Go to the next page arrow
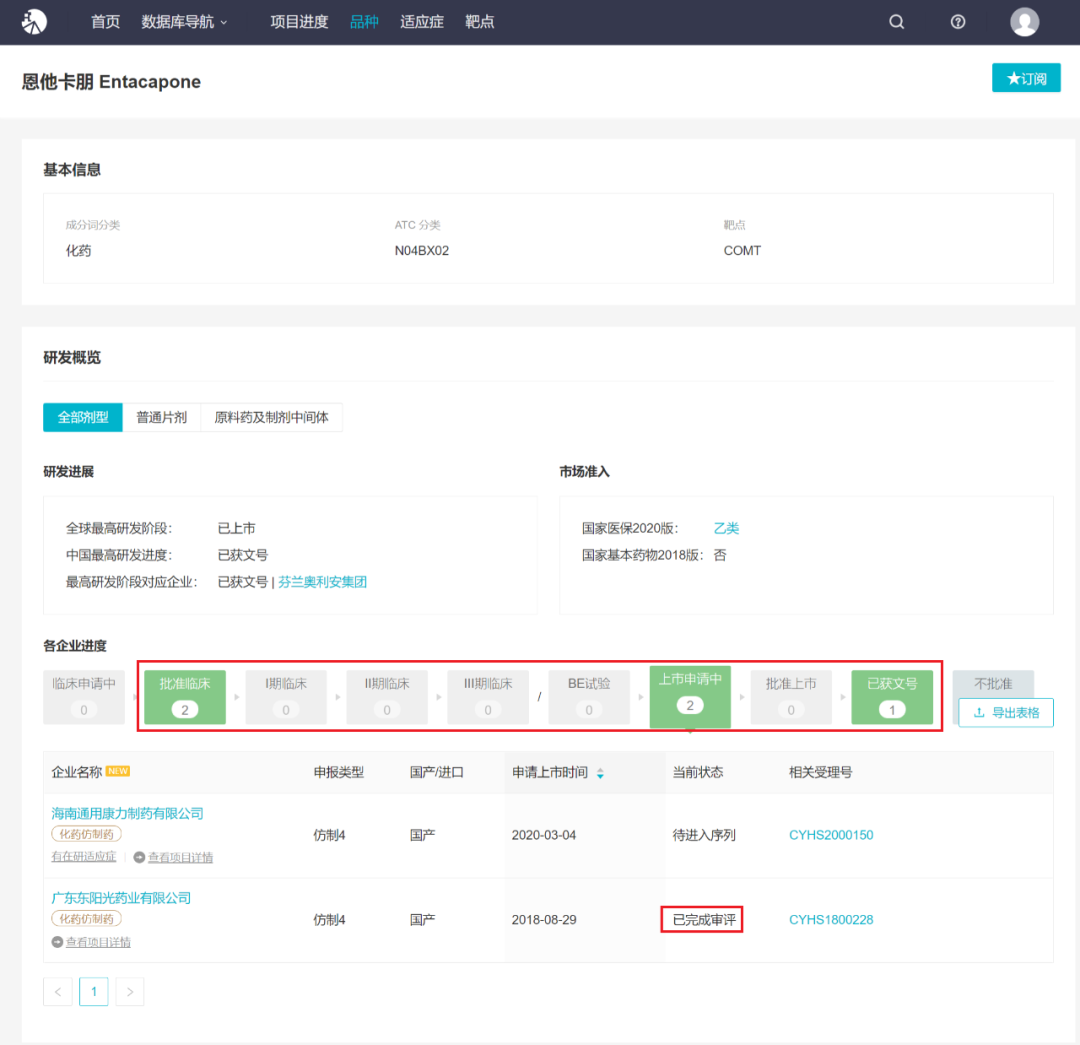The height and width of the screenshot is (1045, 1080). point(130,992)
